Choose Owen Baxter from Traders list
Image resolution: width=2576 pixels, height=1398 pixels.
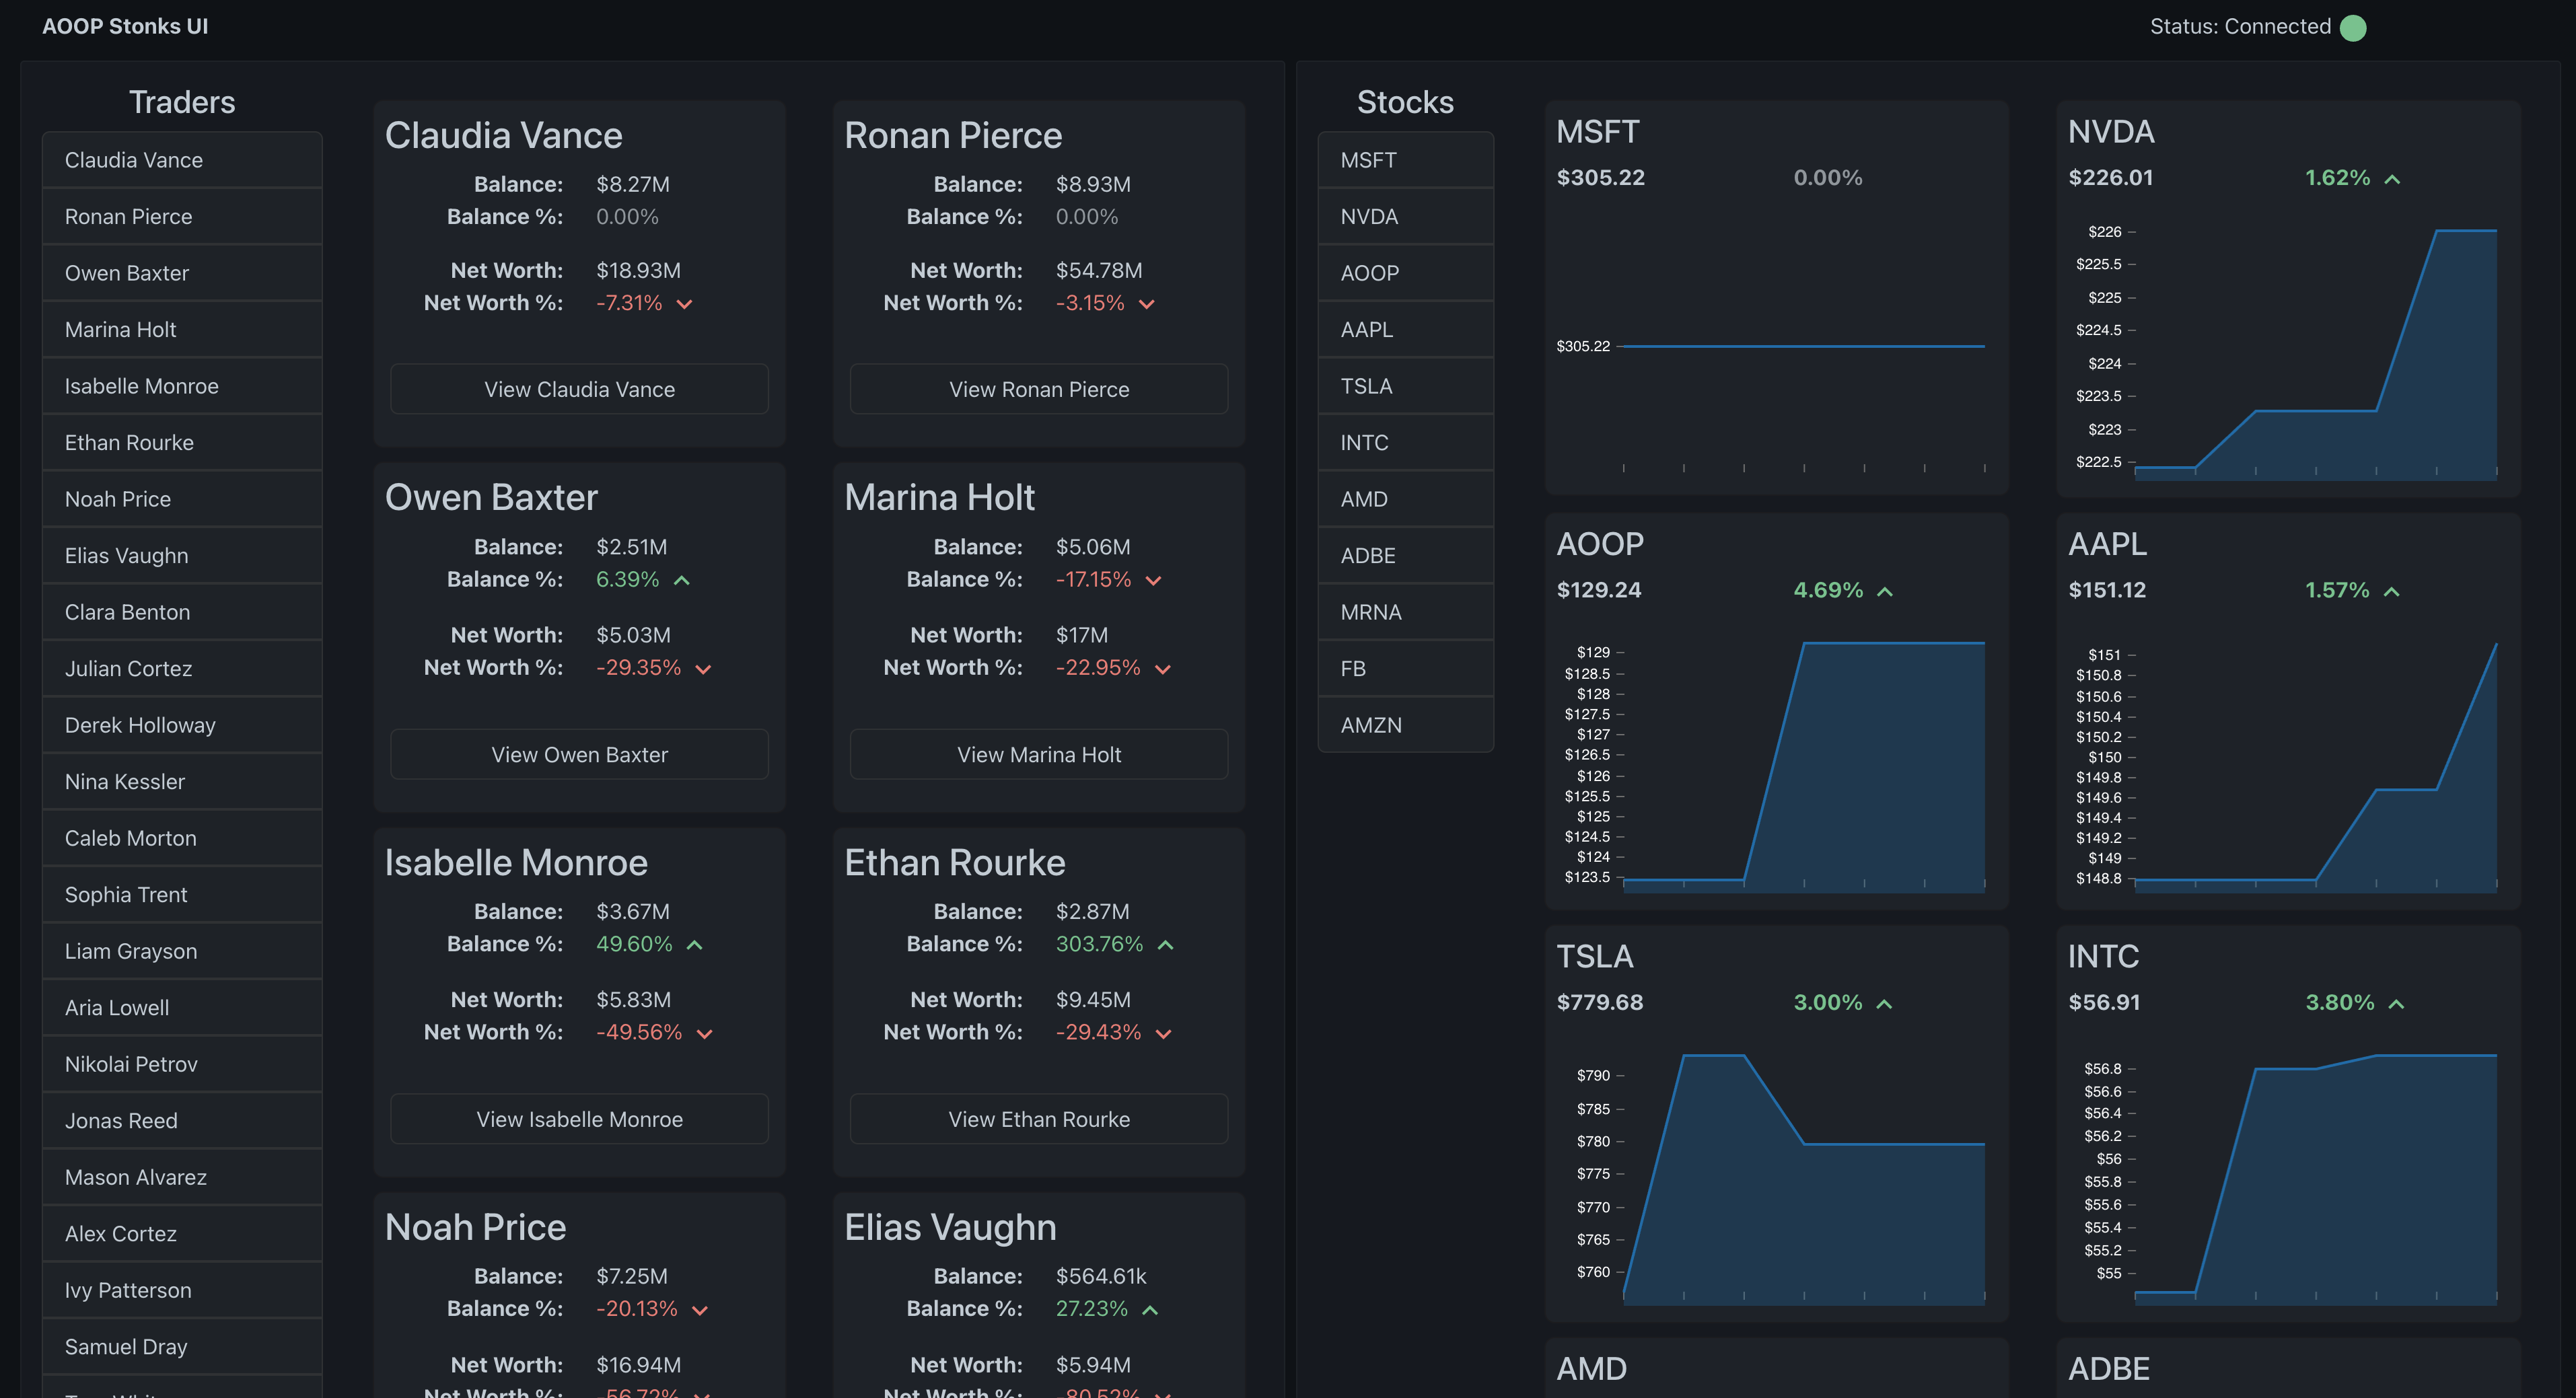click(x=182, y=273)
